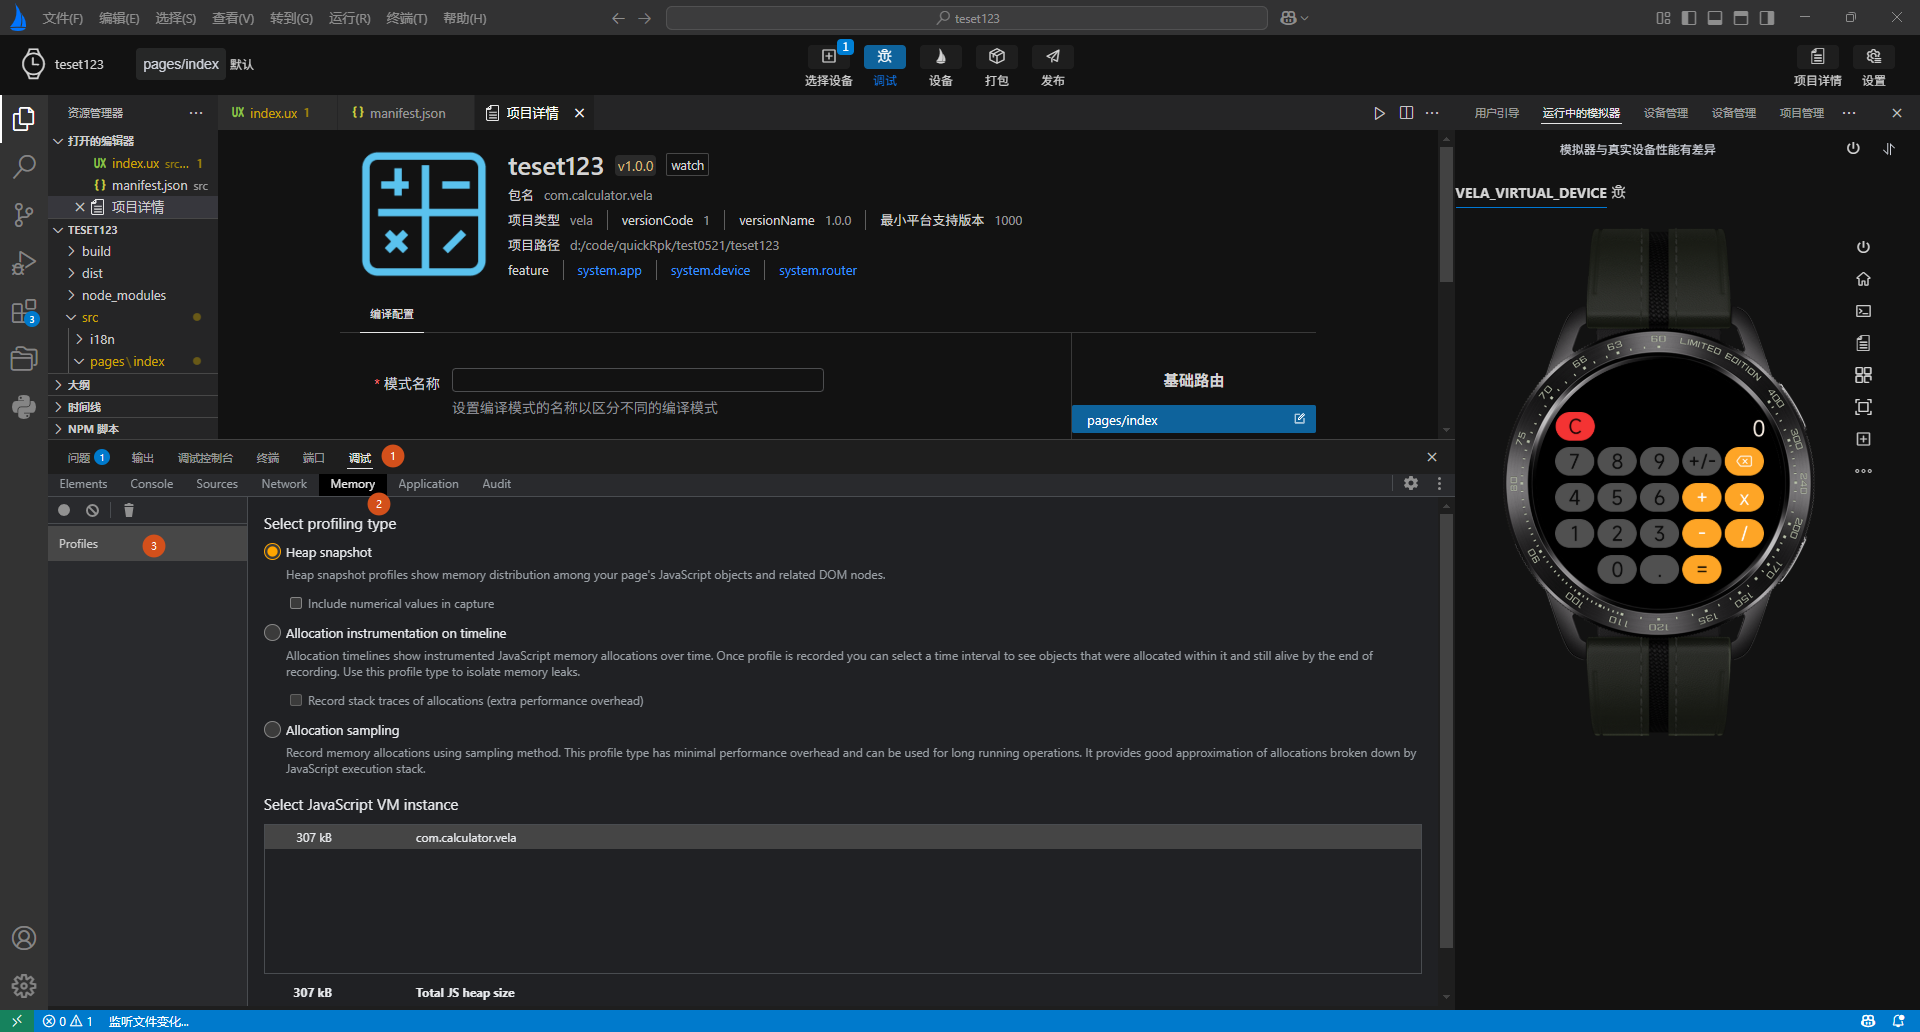
Task: Select the Allocation sampling radio option
Action: click(272, 730)
